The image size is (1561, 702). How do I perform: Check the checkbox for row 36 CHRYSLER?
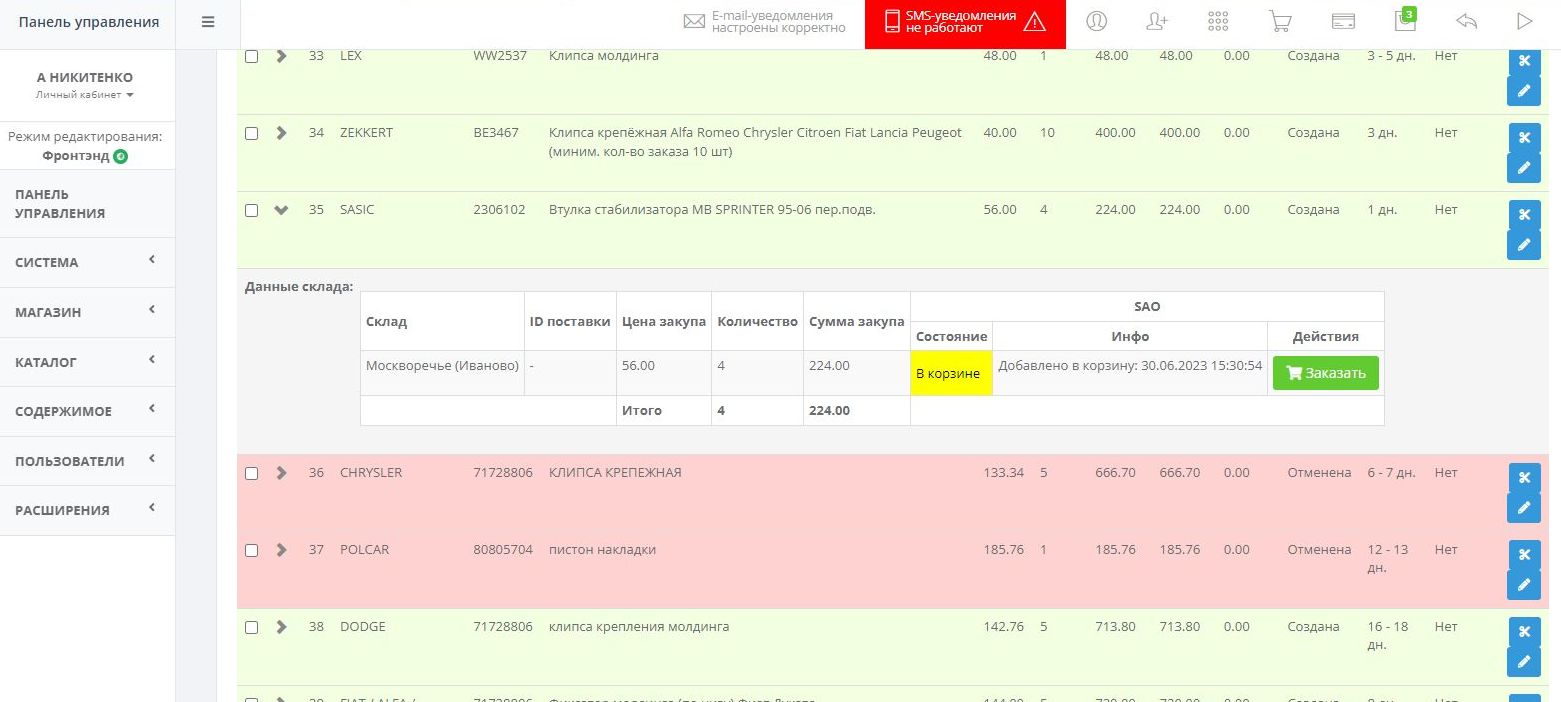click(252, 473)
